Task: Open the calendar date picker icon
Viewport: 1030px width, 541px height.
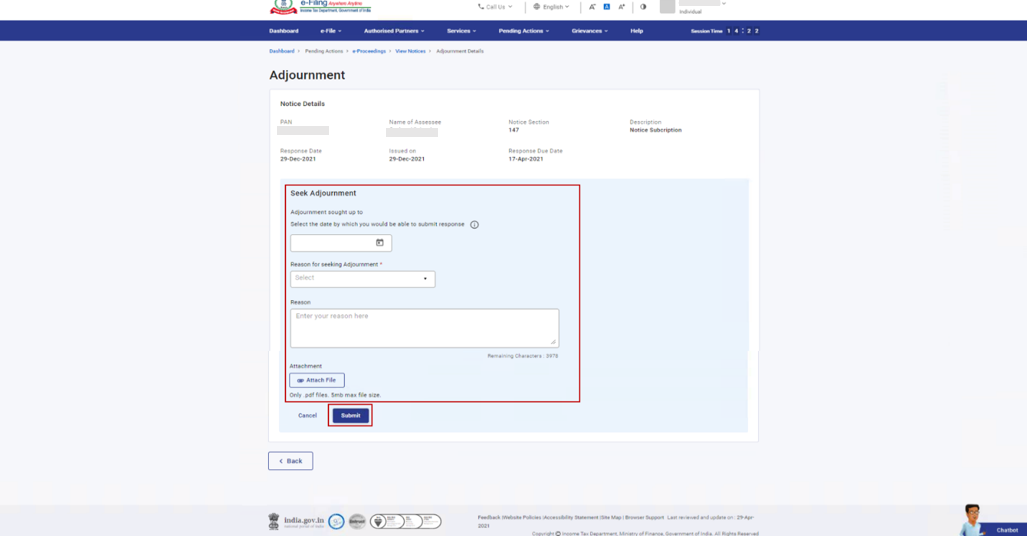Action: [x=380, y=243]
